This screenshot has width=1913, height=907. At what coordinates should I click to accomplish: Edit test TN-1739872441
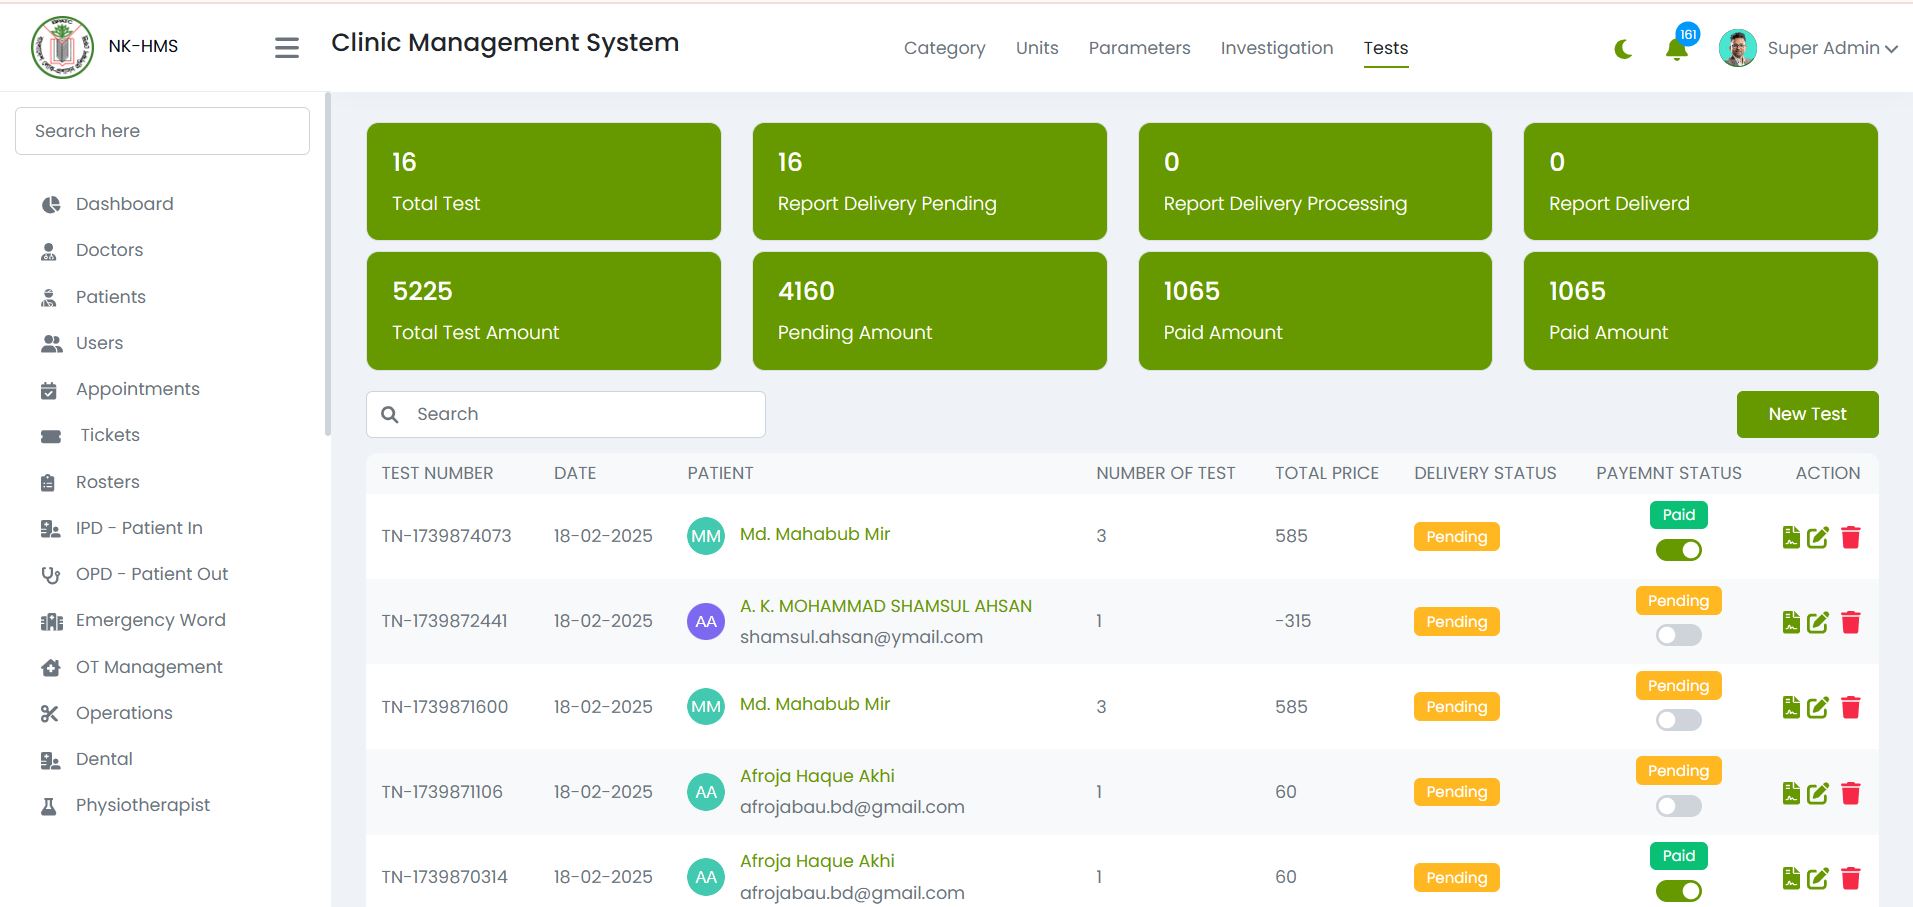point(1818,622)
